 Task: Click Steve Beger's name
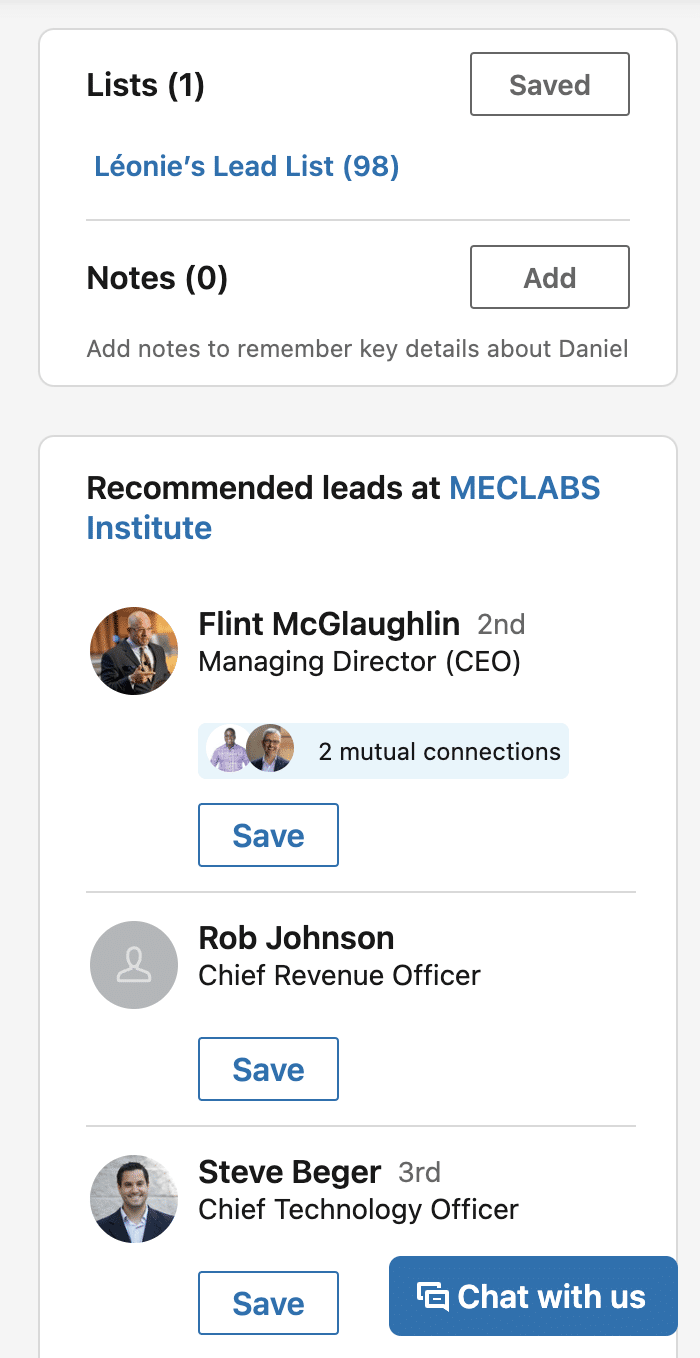coord(290,1171)
